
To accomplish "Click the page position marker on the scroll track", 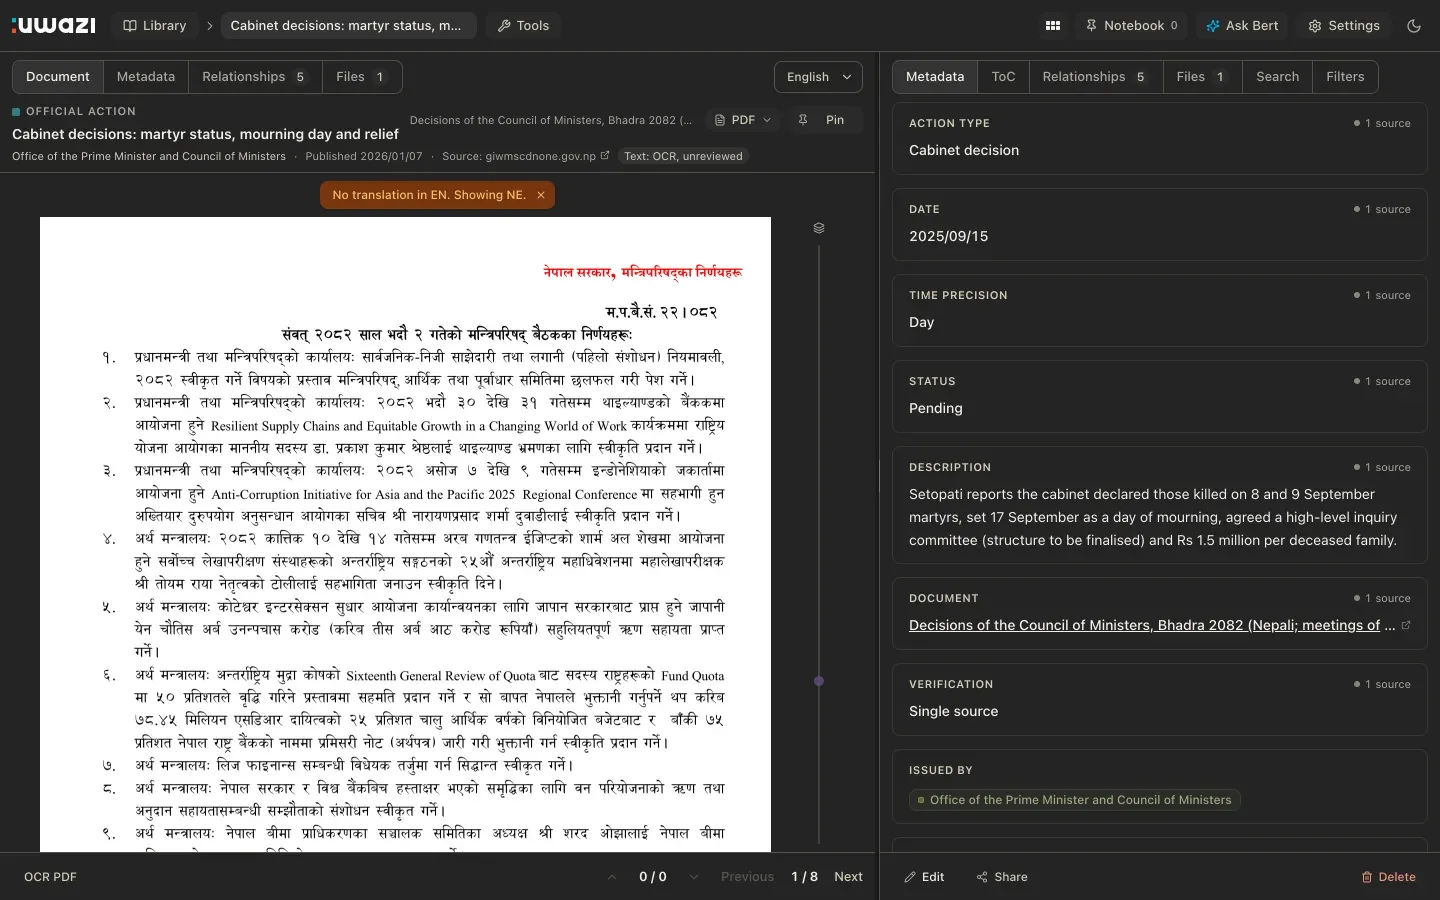I will [819, 681].
